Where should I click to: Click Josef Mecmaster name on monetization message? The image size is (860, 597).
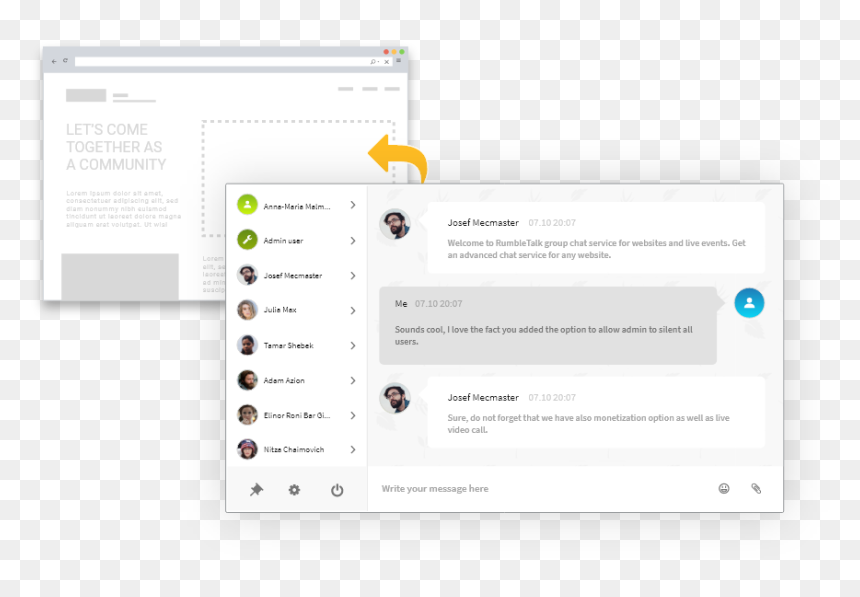(x=483, y=397)
